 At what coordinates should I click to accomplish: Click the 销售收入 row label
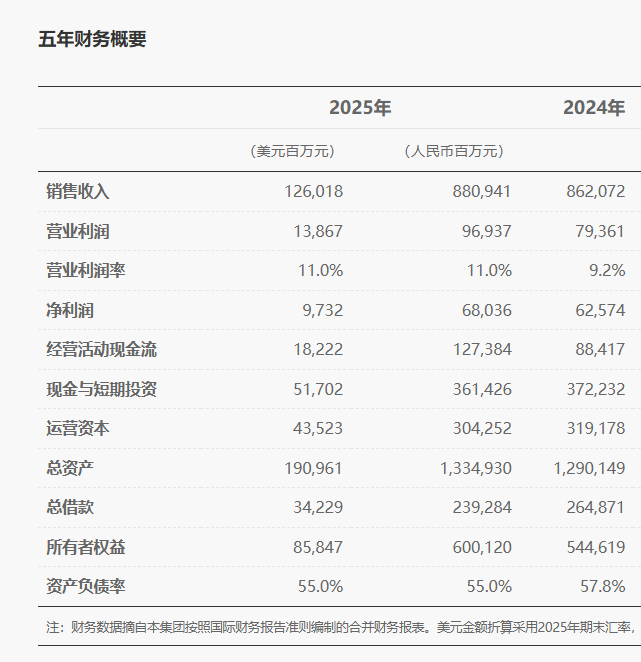click(x=78, y=191)
